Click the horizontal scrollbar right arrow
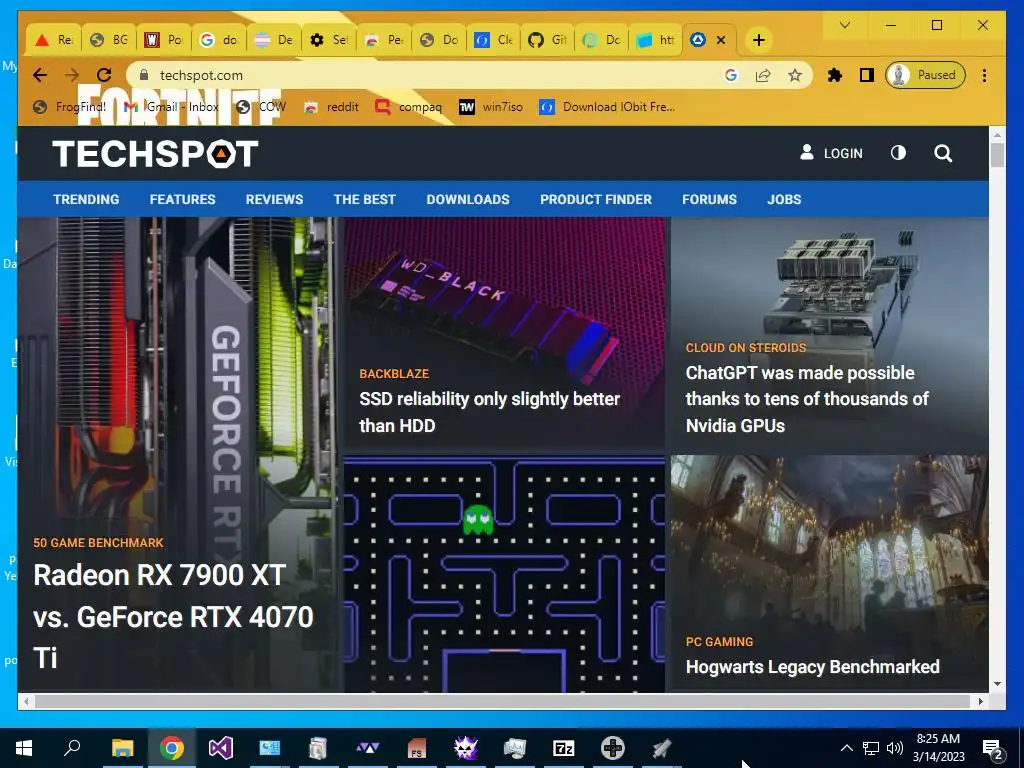 [981, 701]
